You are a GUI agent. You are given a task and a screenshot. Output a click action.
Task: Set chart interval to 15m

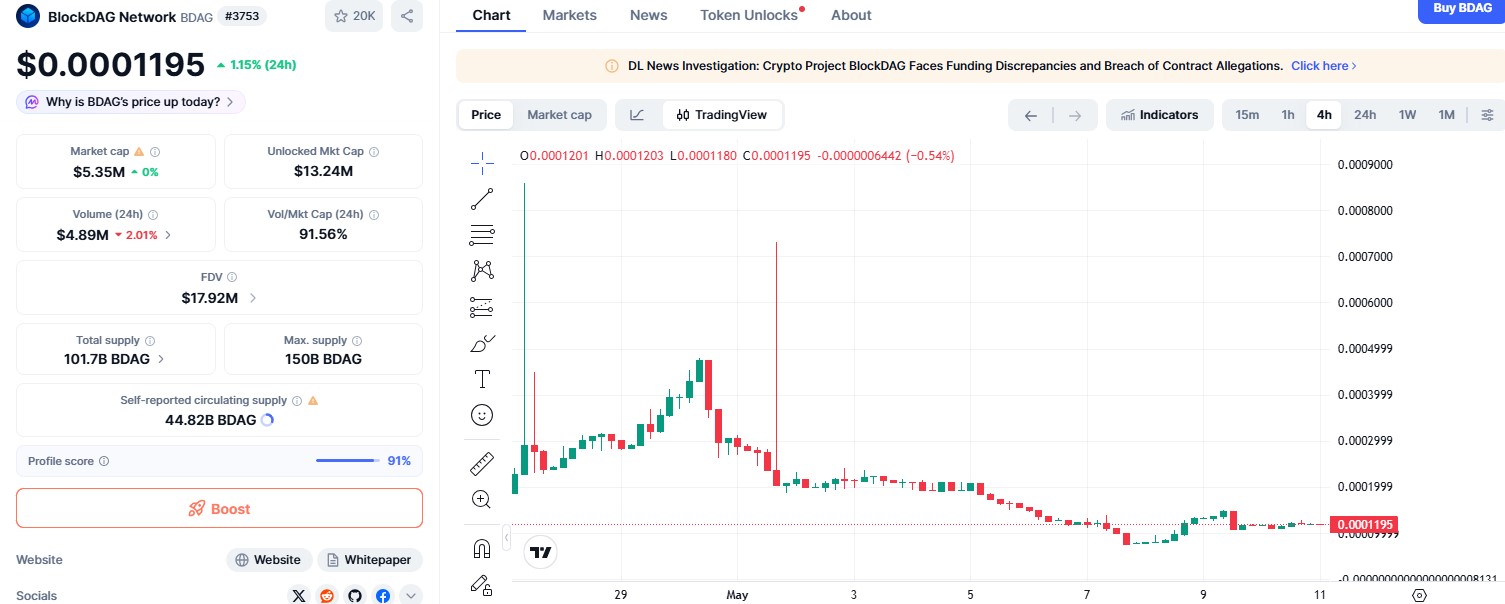(1247, 115)
